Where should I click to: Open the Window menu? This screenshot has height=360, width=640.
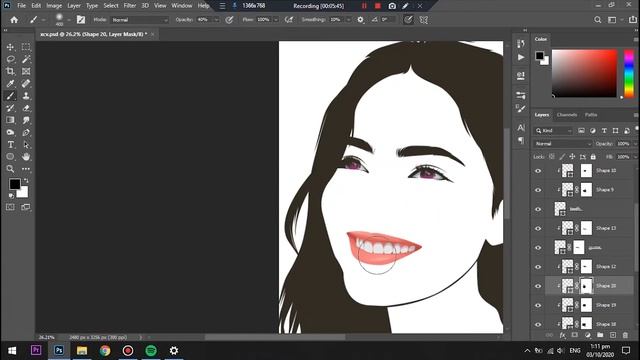182,6
